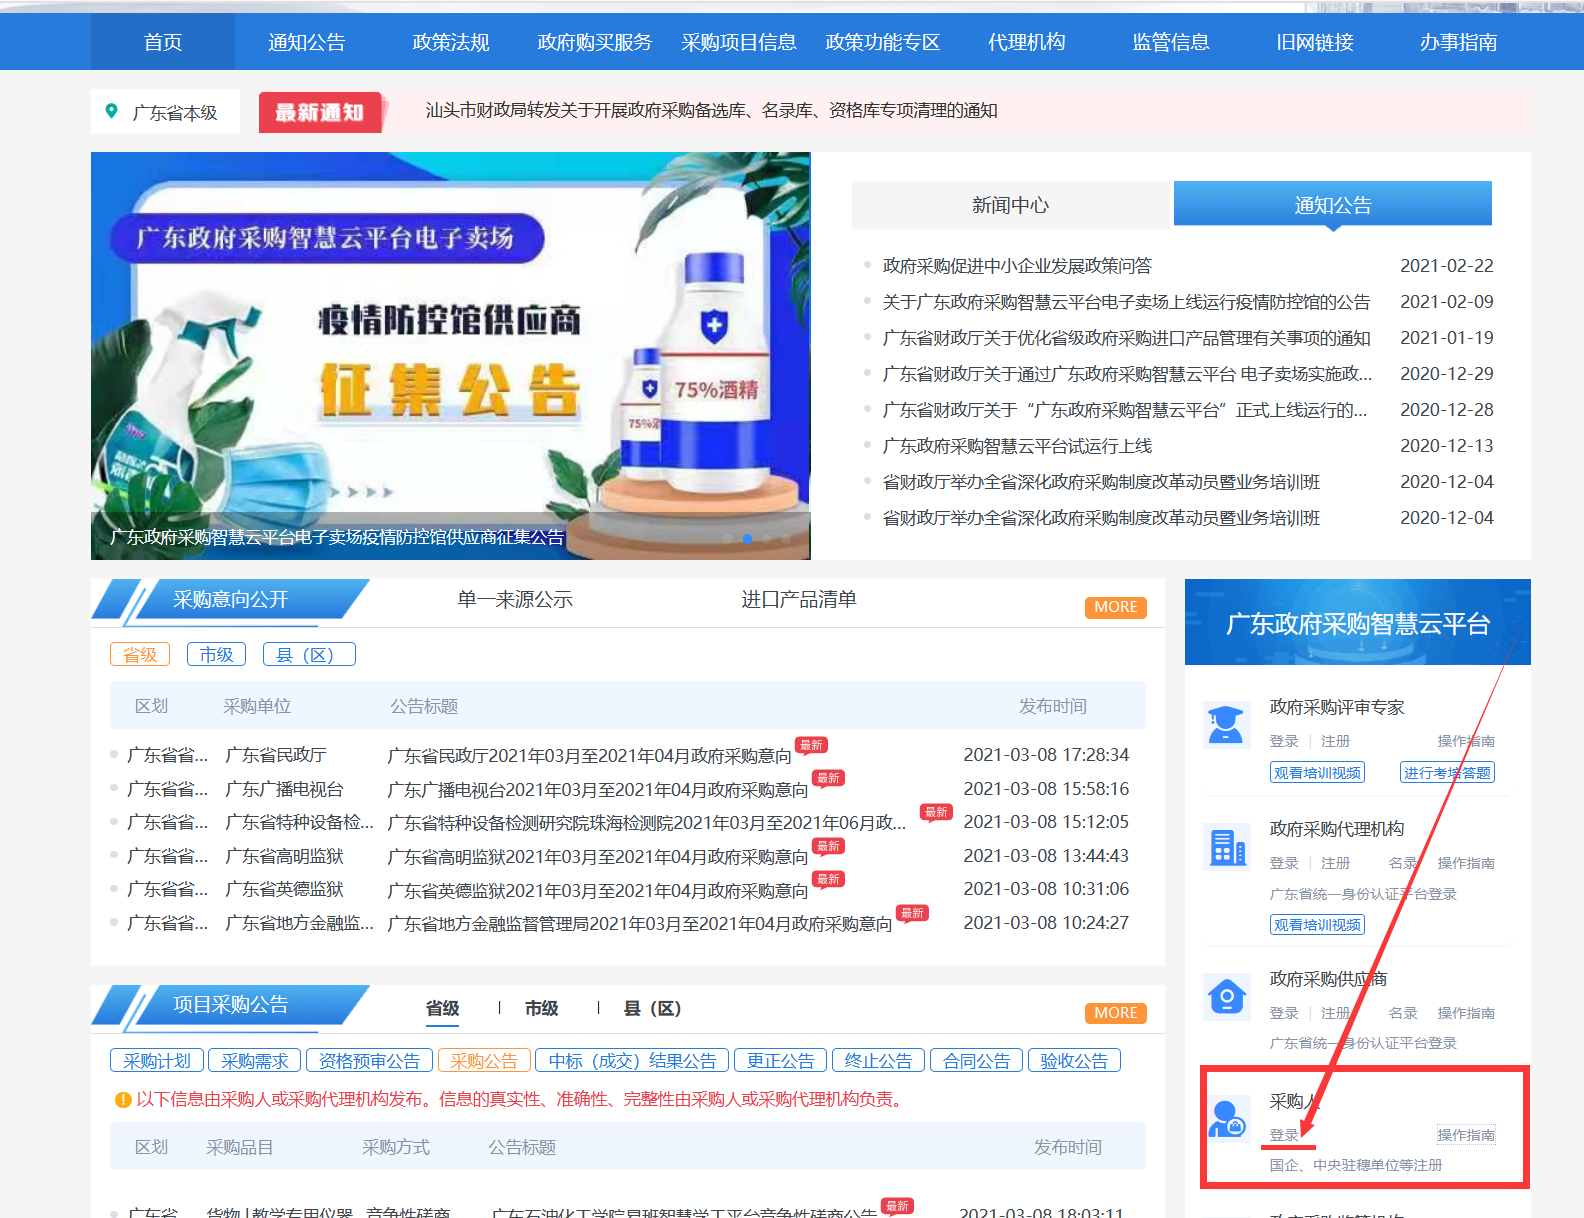Switch to the 单一来源公示 tab
The width and height of the screenshot is (1584, 1218).
515,599
